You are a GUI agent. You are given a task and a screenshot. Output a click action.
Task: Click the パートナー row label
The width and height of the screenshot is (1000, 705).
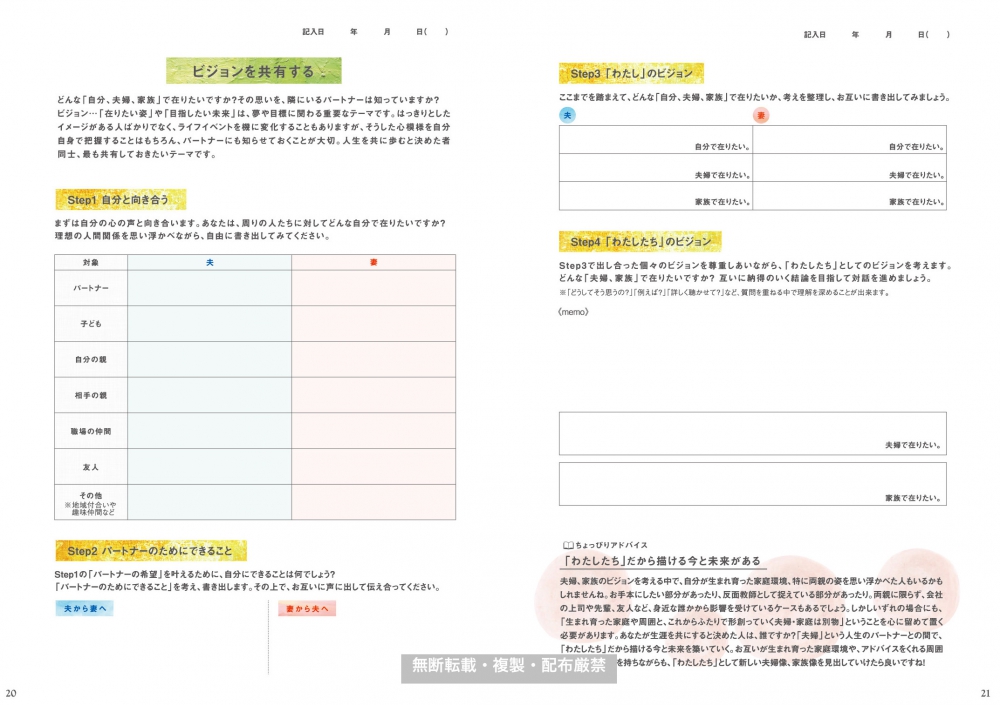[91, 288]
